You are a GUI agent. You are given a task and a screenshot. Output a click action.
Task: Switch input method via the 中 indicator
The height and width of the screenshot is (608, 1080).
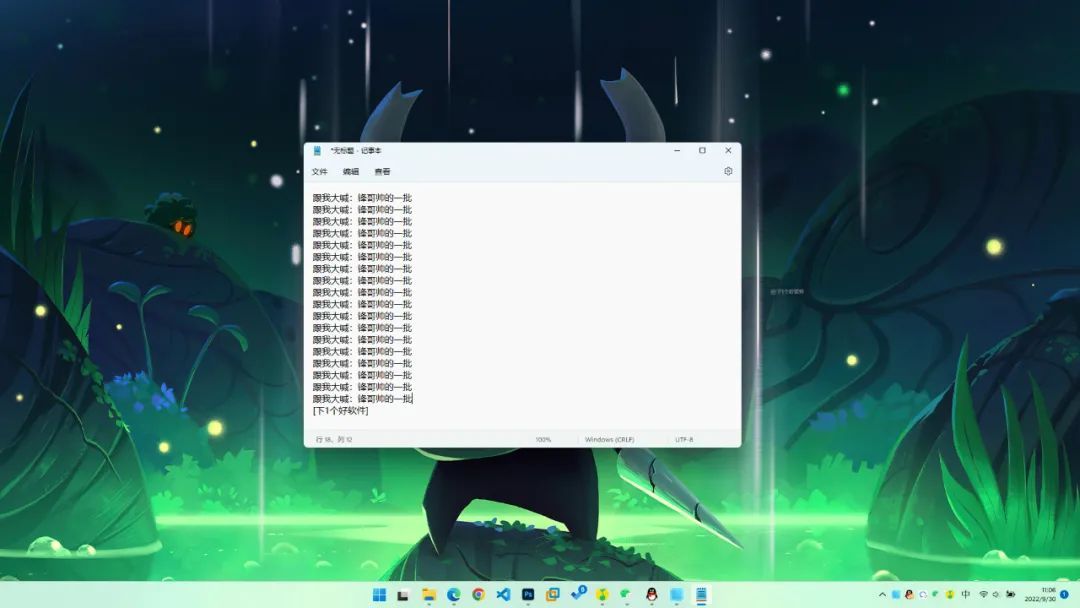click(x=966, y=594)
